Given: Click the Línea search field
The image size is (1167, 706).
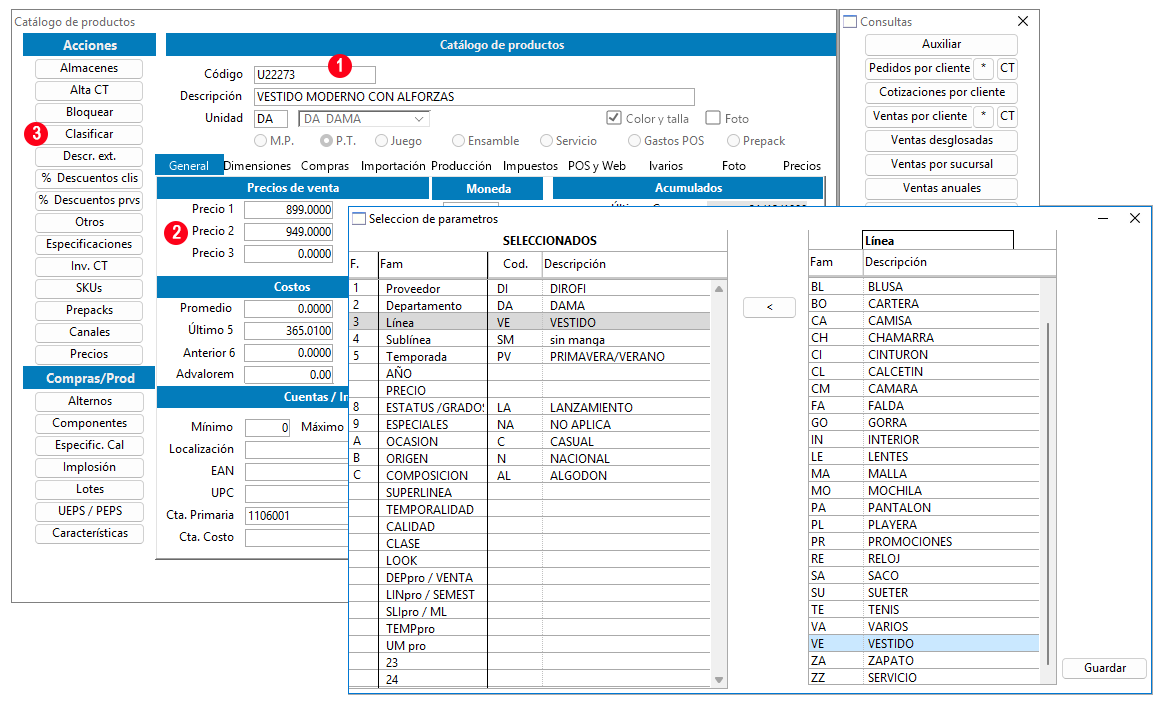Looking at the screenshot, I should pyautogui.click(x=938, y=240).
